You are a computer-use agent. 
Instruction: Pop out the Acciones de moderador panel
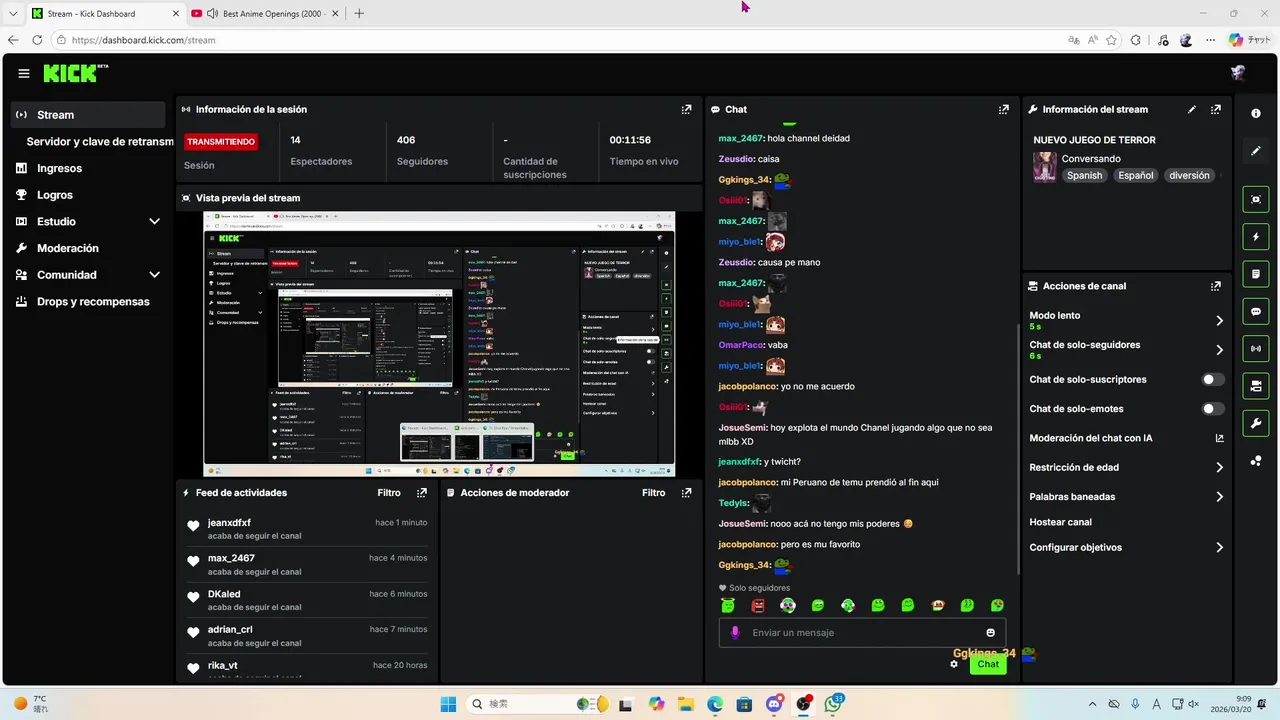click(686, 493)
